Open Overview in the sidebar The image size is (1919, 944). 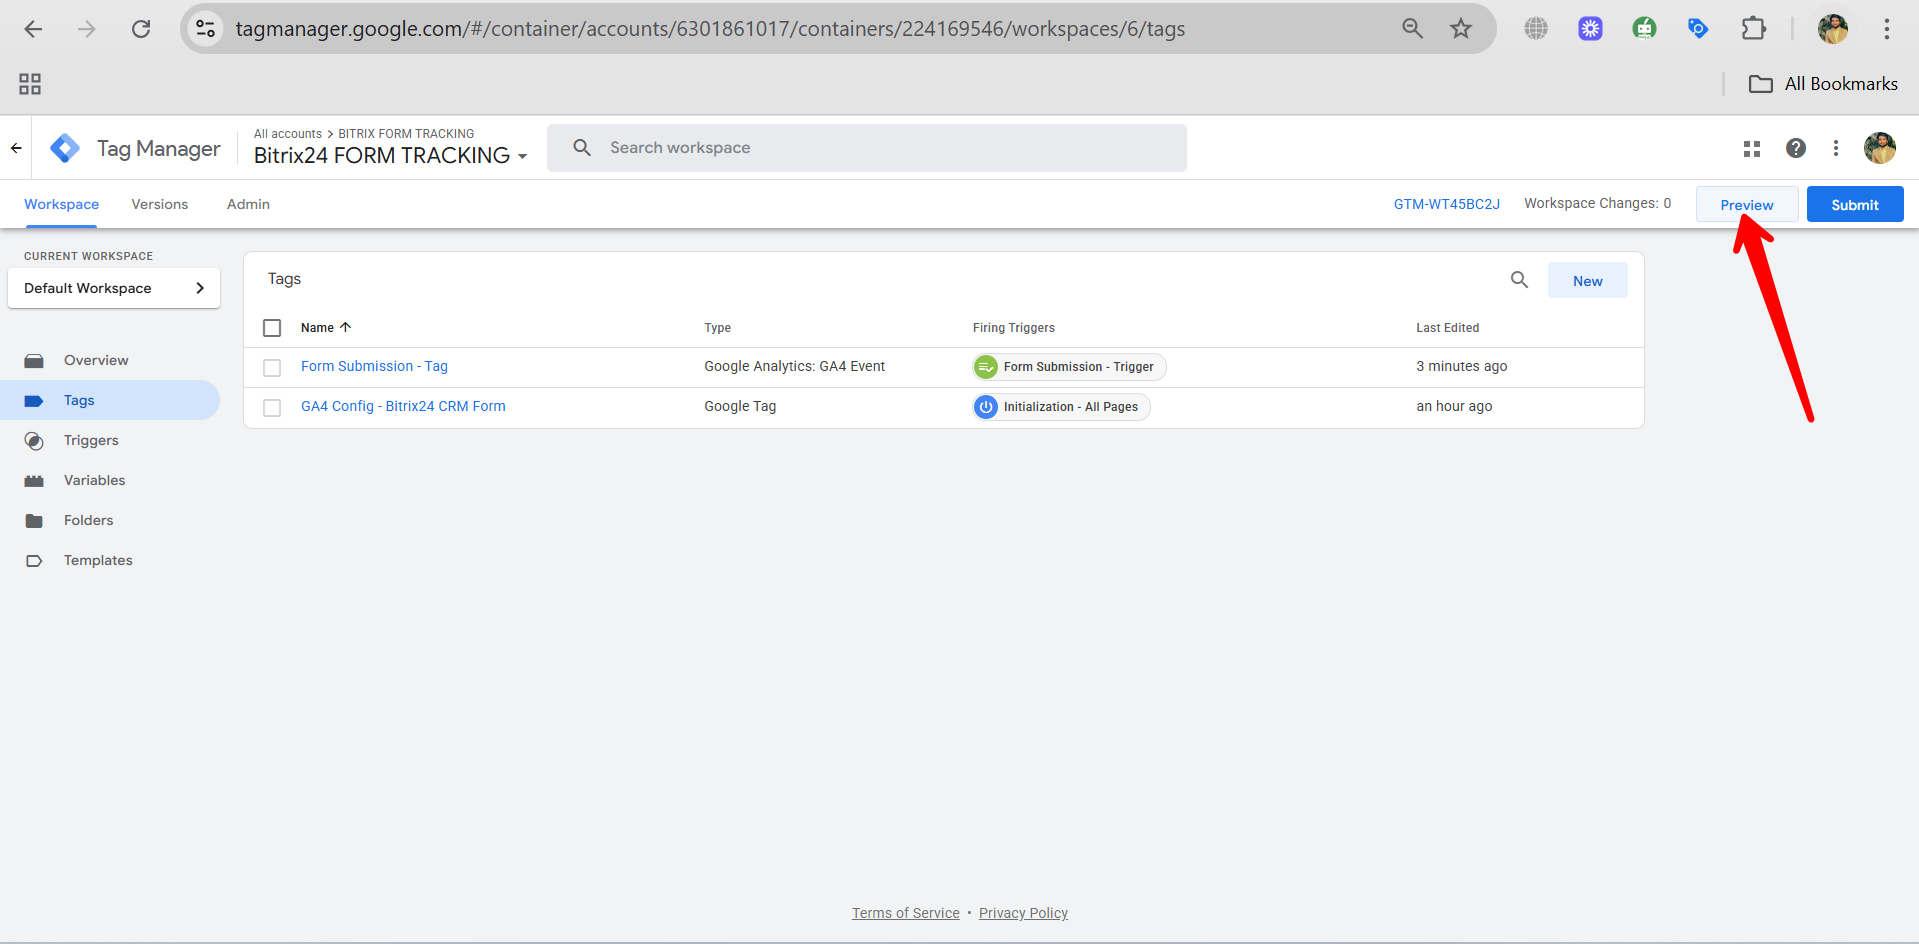pyautogui.click(x=110, y=360)
